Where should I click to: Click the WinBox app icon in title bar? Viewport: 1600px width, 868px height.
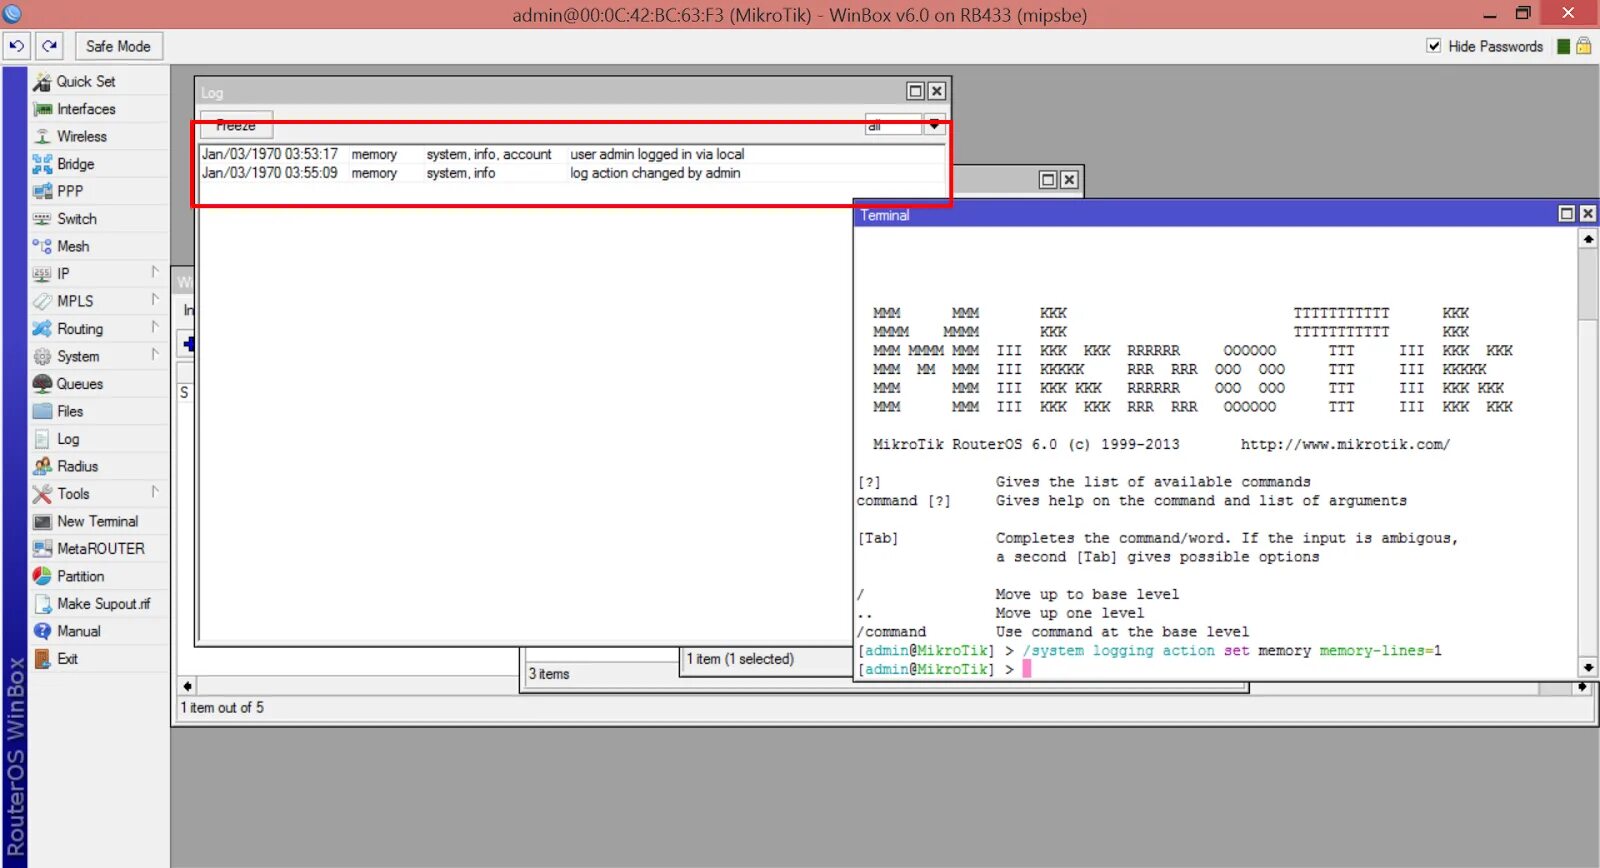[x=13, y=14]
